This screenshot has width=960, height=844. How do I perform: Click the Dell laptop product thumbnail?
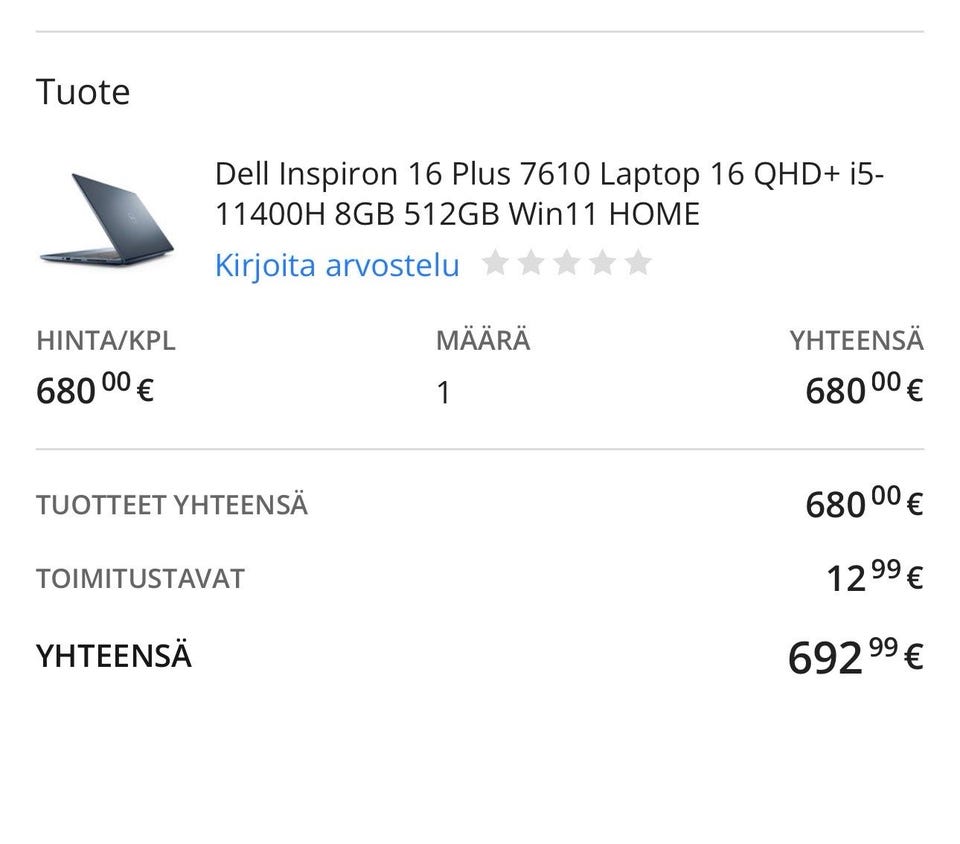(x=107, y=220)
